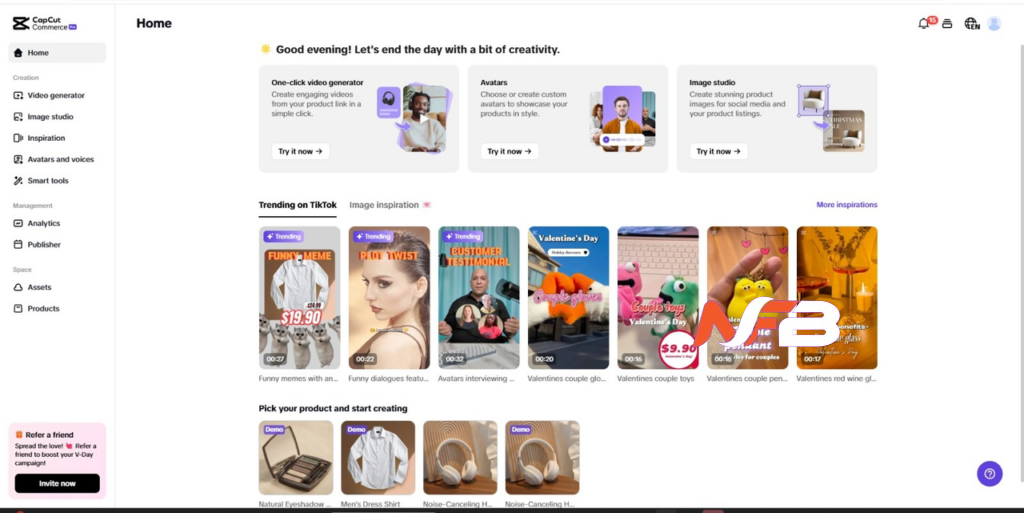The width and height of the screenshot is (1024, 513).
Task: Select the Trending on TikTok tab
Action: point(297,205)
